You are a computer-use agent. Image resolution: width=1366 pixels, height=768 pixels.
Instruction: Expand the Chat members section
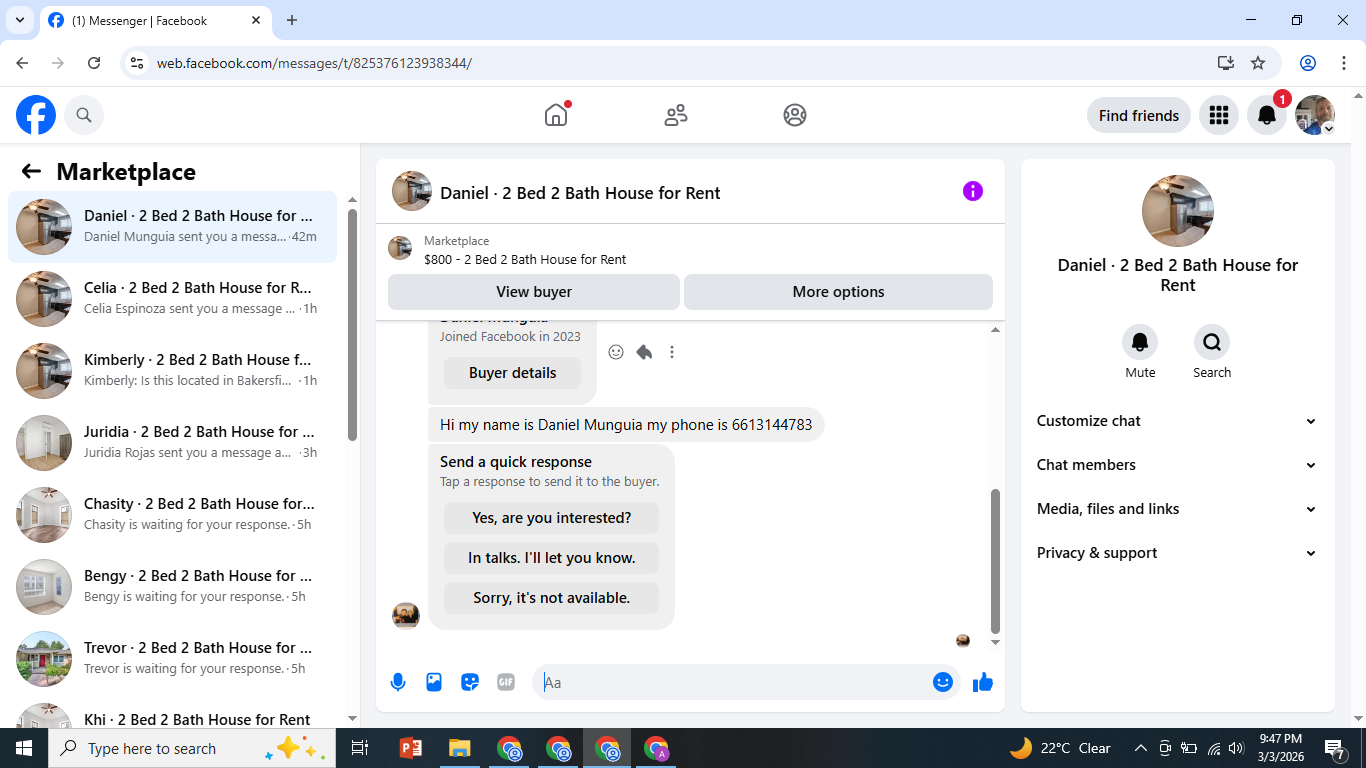point(1177,465)
